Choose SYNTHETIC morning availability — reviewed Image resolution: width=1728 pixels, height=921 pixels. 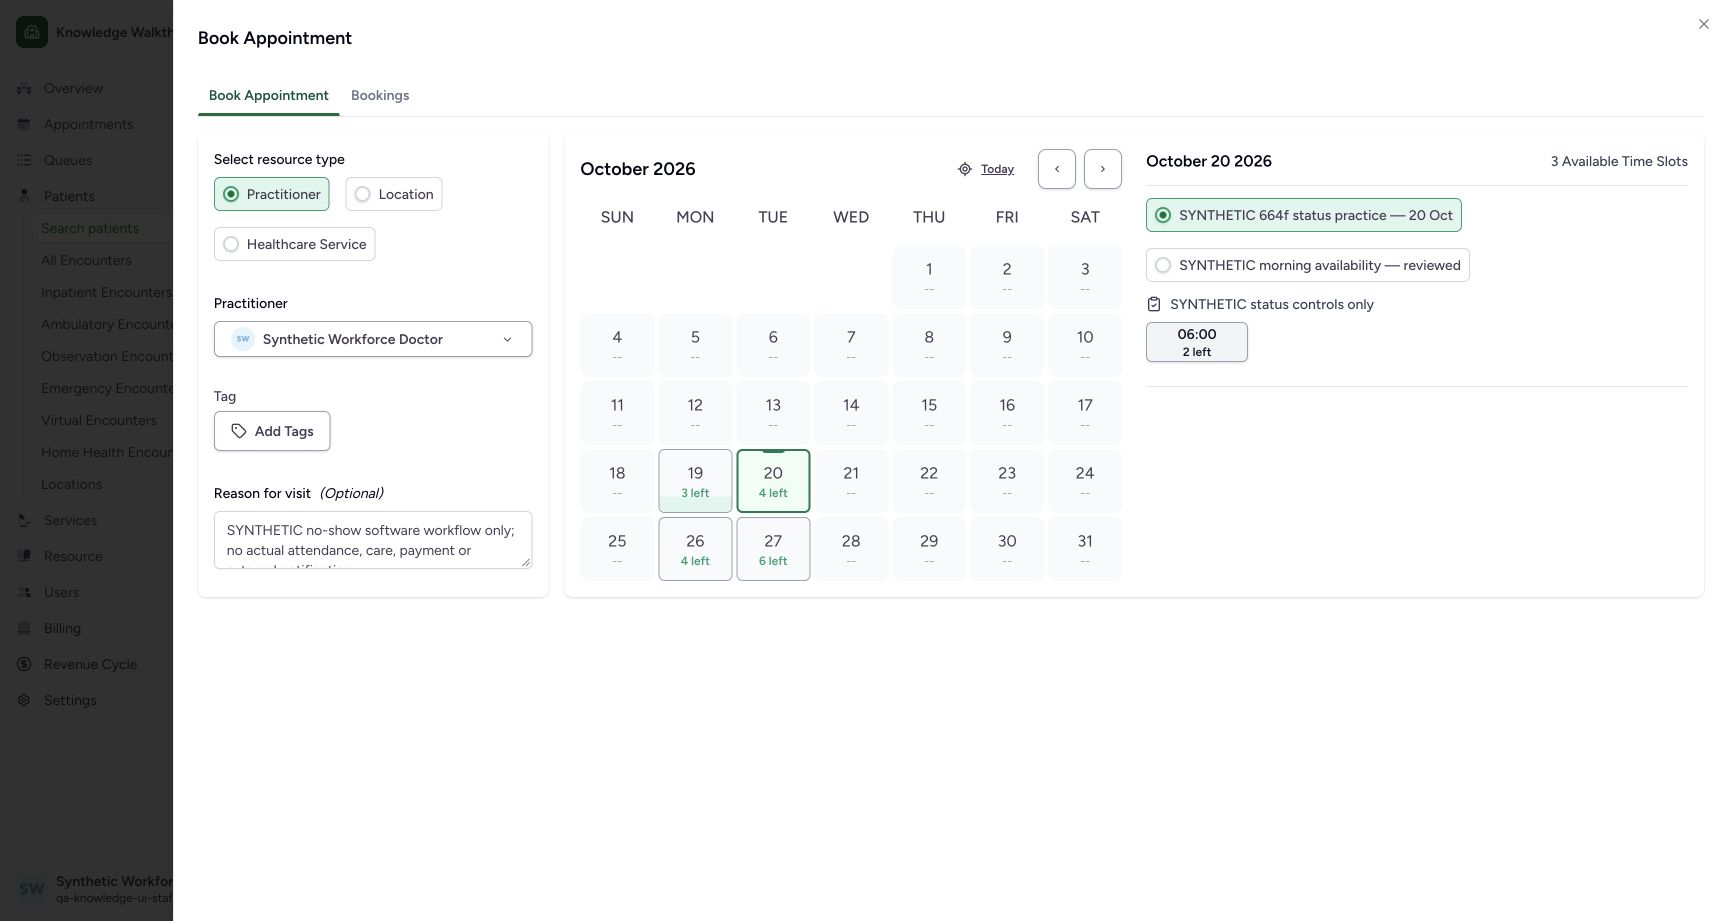[1307, 265]
